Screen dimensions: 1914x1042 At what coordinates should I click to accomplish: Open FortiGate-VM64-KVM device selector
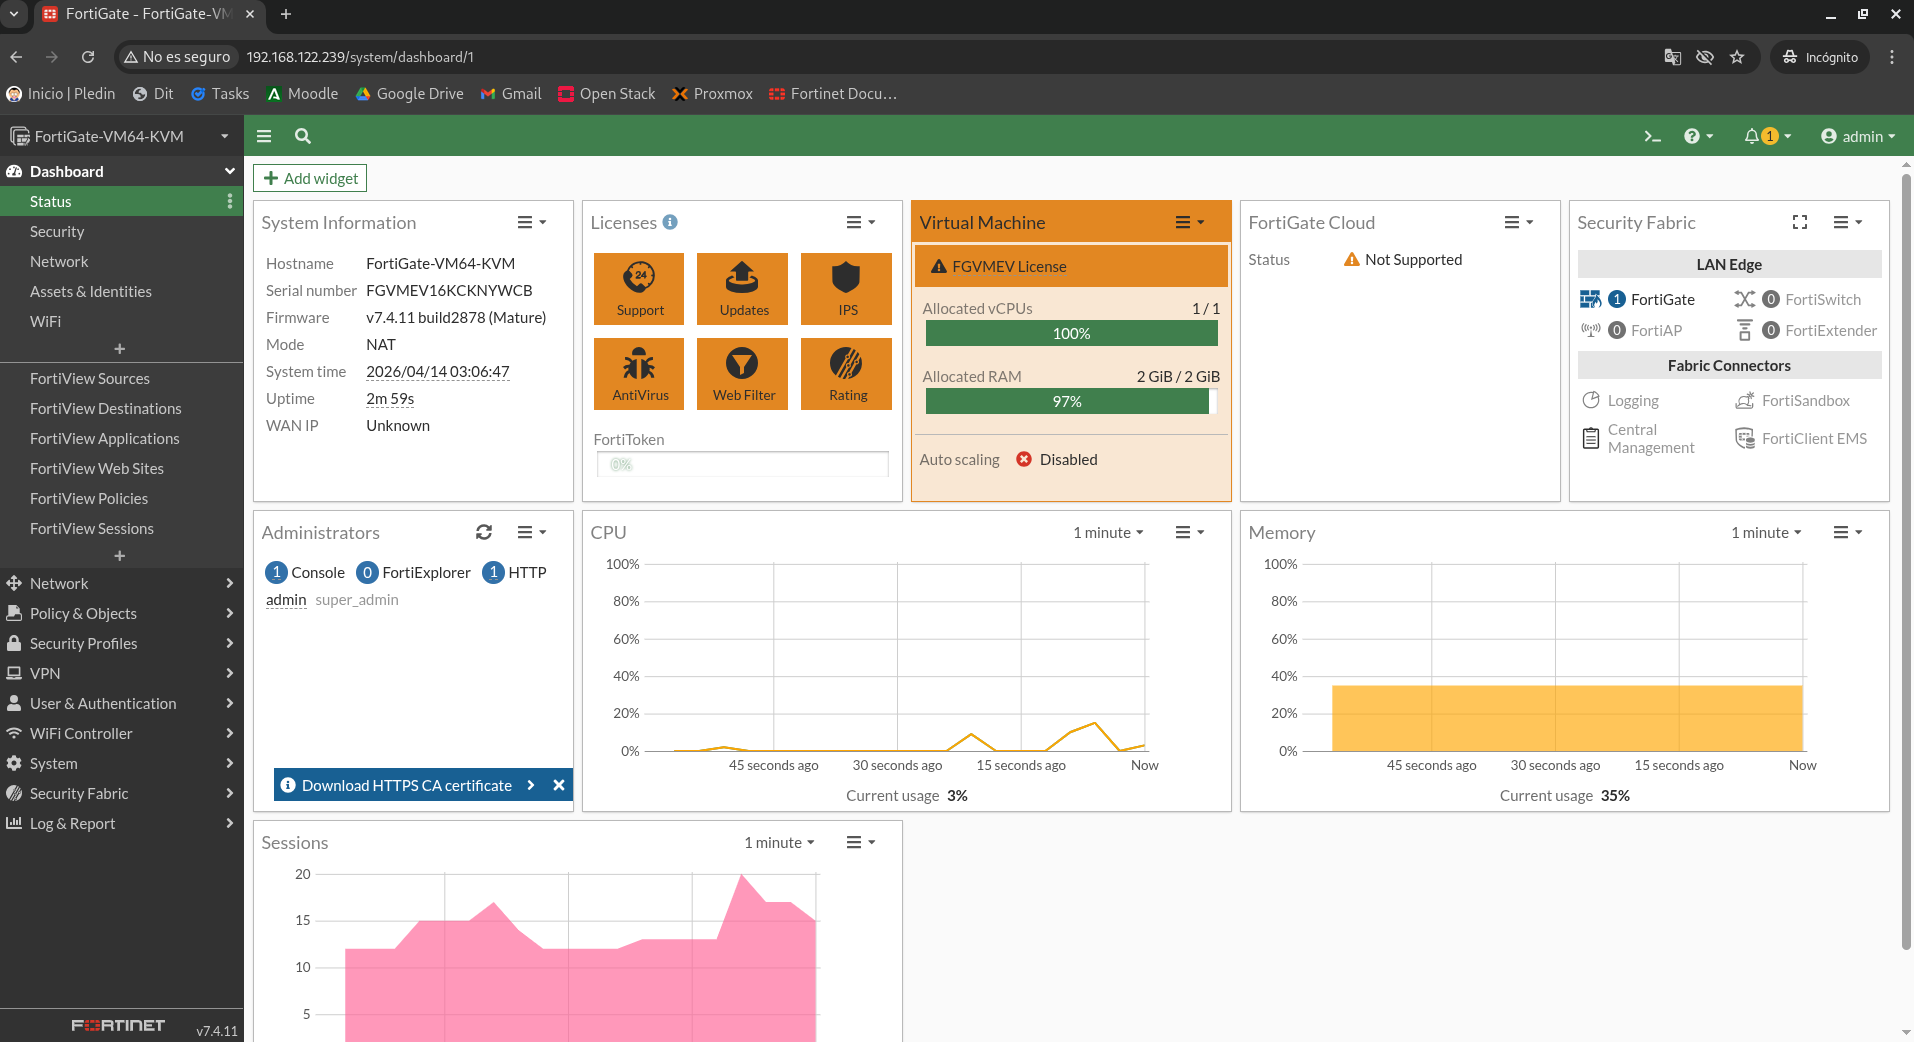(121, 136)
